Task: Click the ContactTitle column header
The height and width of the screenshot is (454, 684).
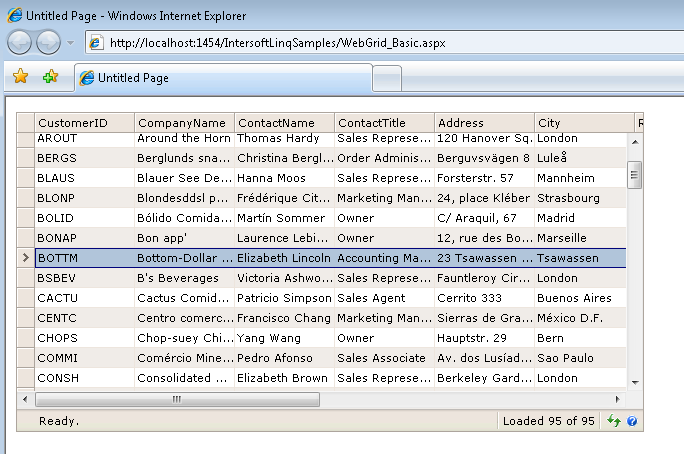Action: tap(384, 123)
